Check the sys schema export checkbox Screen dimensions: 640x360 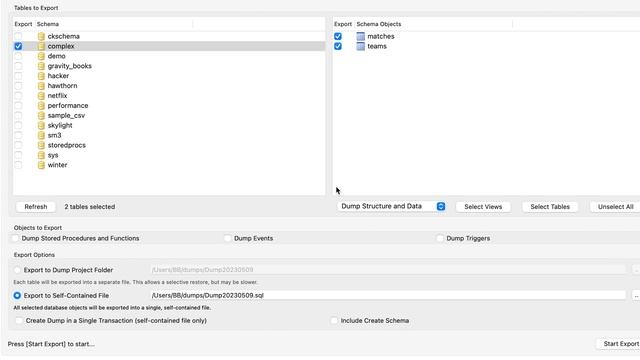coord(18,155)
